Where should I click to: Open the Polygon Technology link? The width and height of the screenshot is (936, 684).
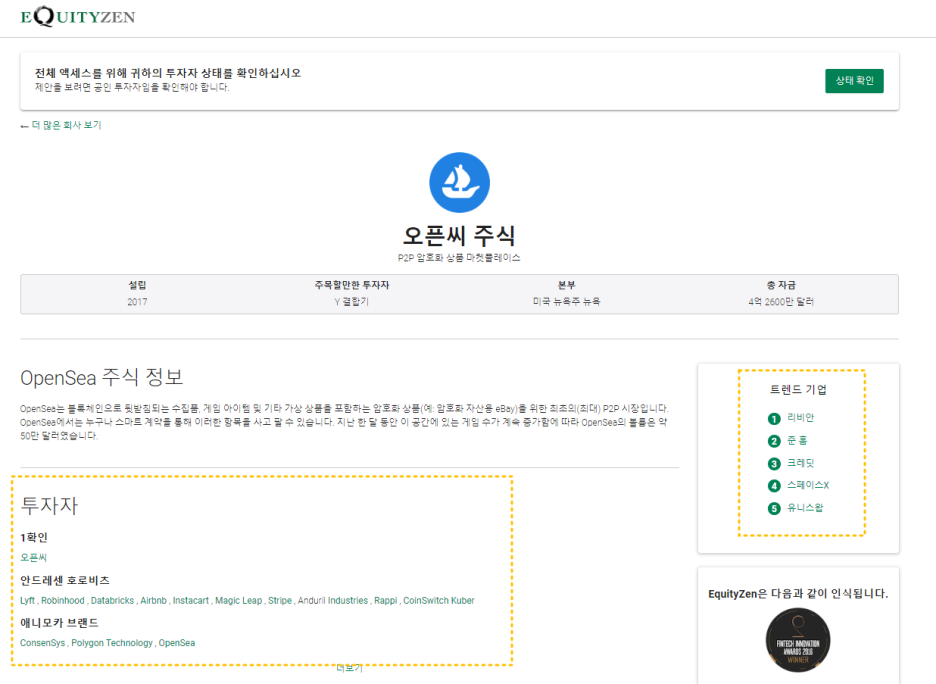click(x=112, y=643)
